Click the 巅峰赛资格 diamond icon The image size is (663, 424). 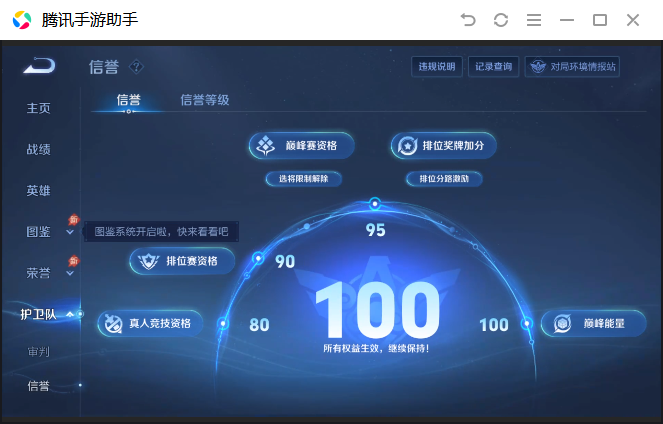(266, 145)
